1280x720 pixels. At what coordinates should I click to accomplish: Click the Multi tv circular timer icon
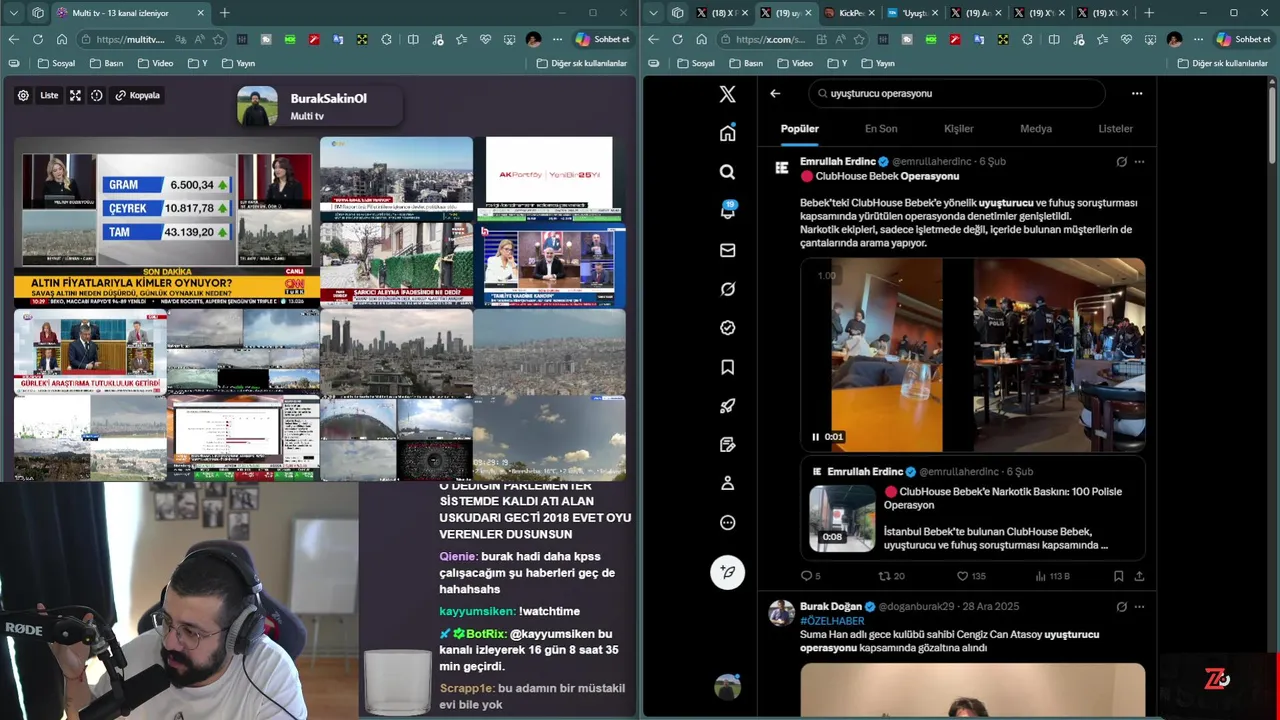[97, 95]
